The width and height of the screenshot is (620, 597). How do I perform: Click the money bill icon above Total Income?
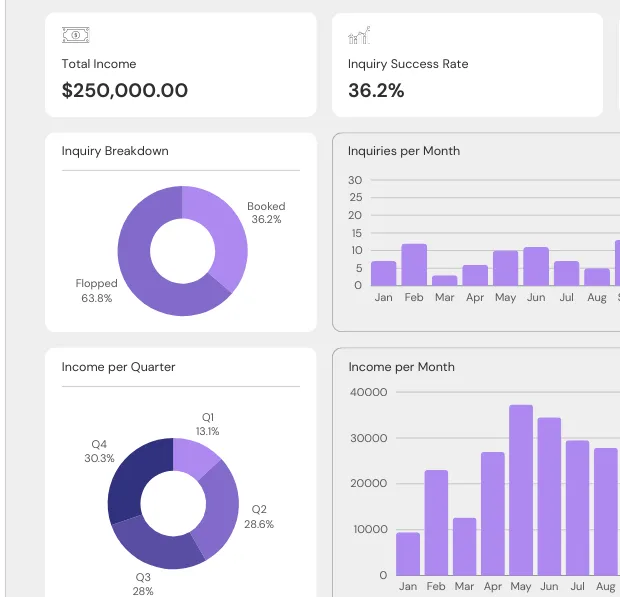tap(76, 35)
